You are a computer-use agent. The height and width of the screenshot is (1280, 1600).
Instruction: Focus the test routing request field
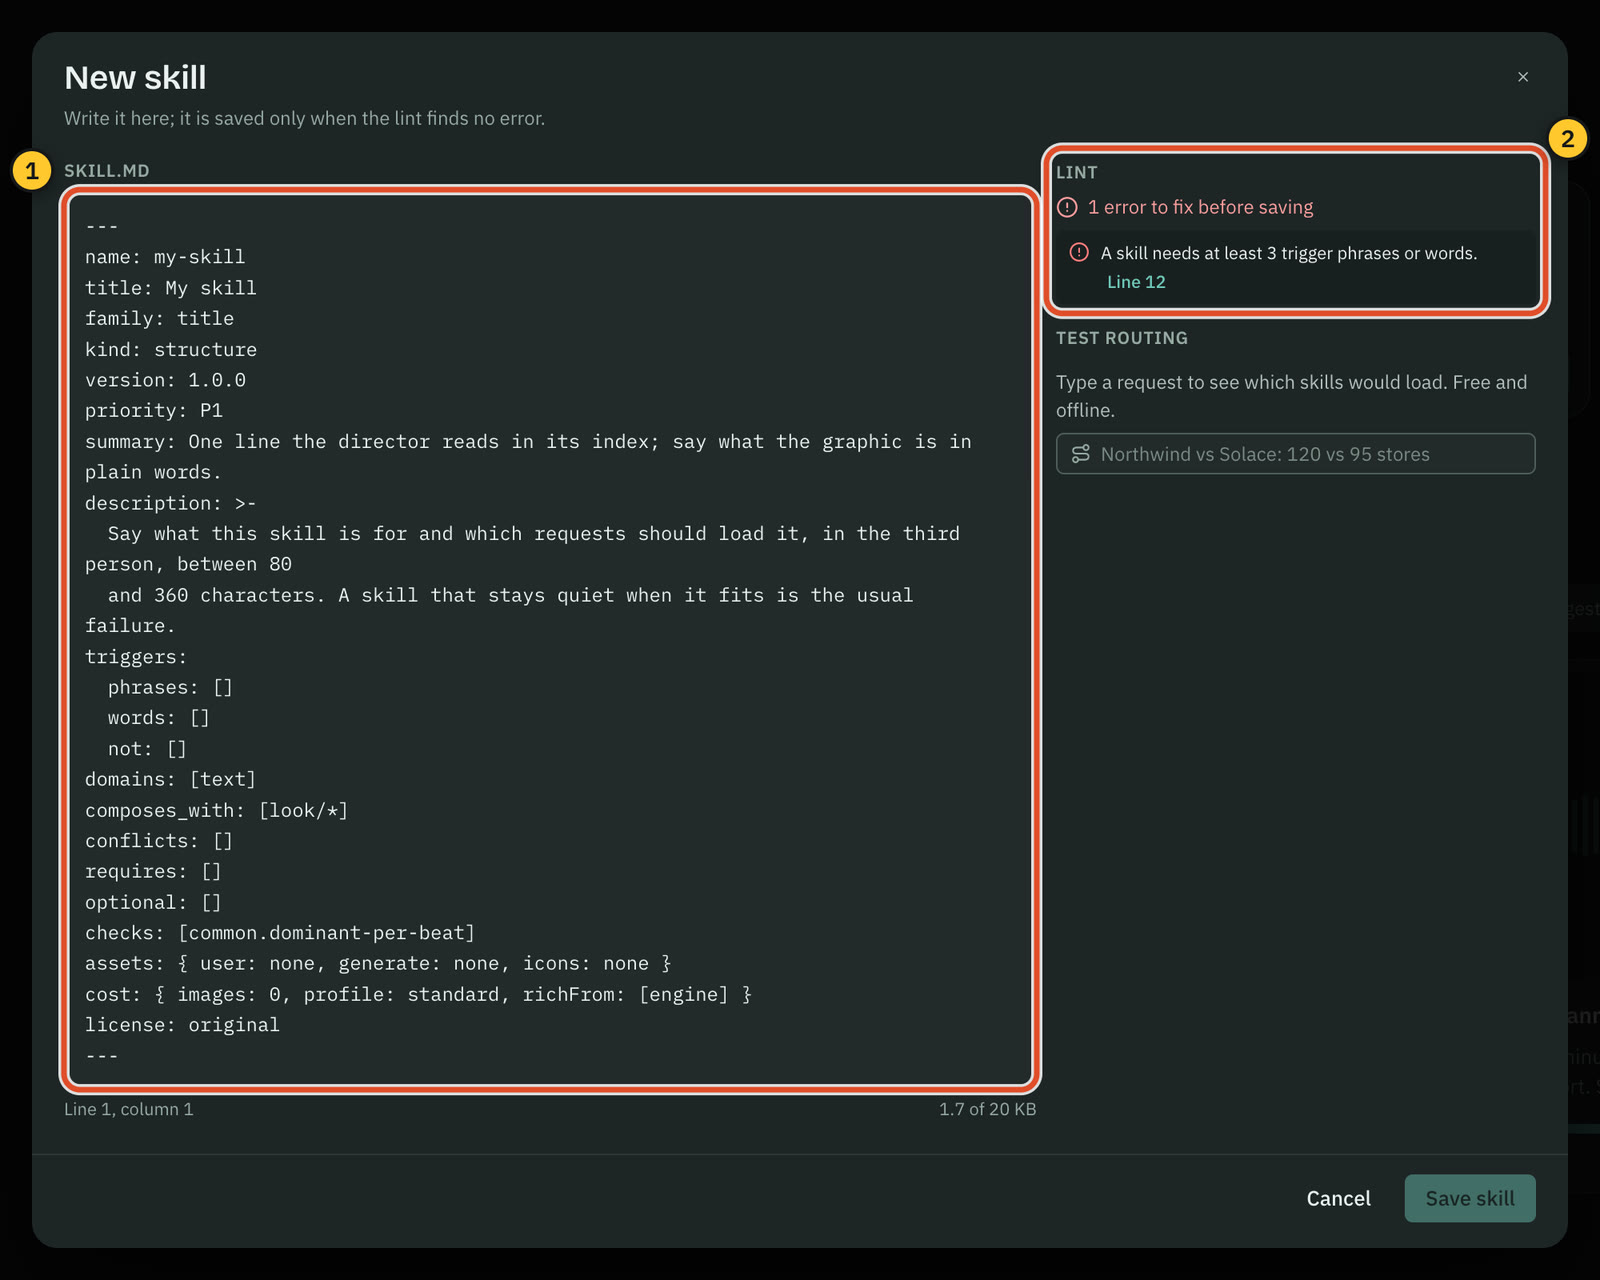click(1296, 454)
